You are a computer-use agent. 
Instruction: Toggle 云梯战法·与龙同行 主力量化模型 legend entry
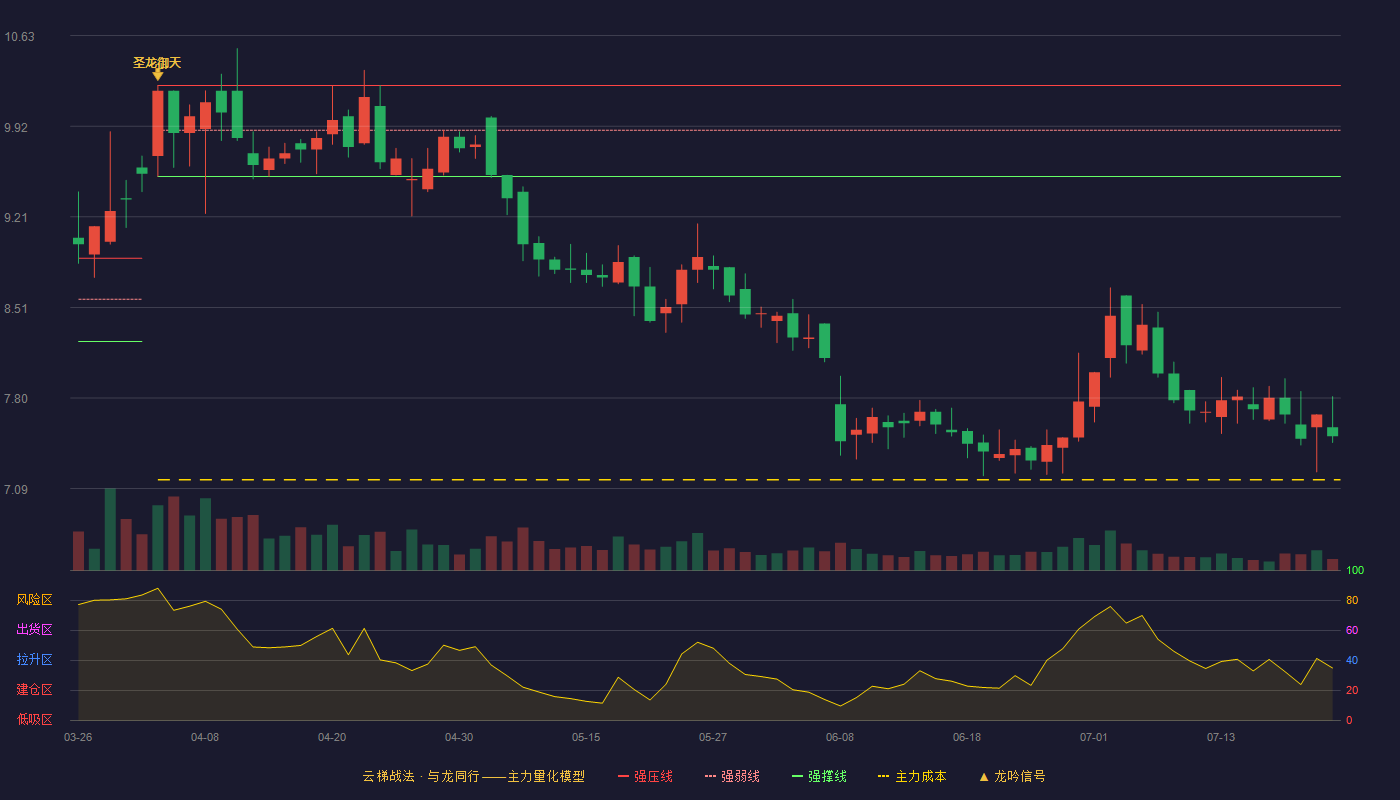click(x=473, y=776)
